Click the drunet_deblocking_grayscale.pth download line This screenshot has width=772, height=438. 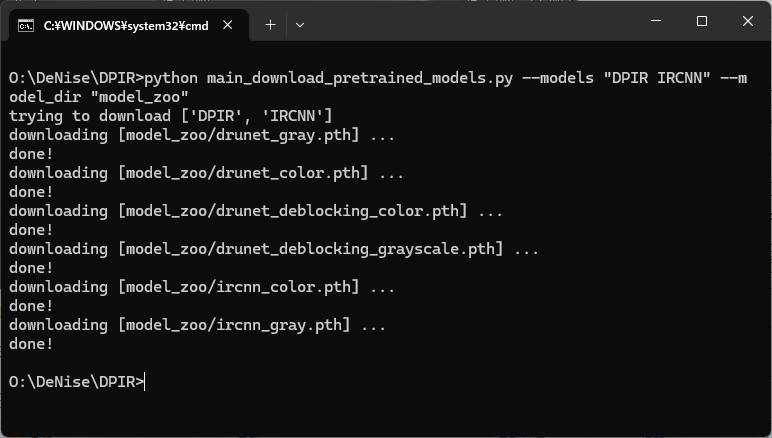click(x=274, y=249)
